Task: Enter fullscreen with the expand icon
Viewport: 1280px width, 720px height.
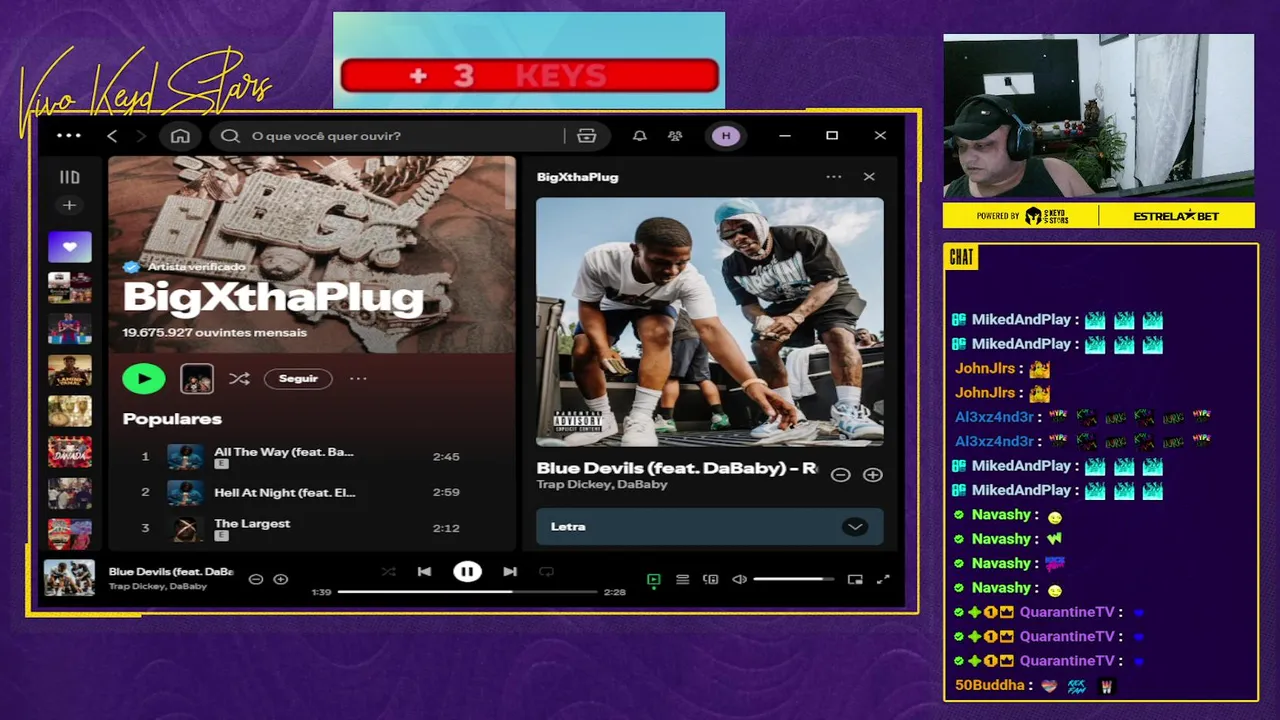Action: click(883, 579)
